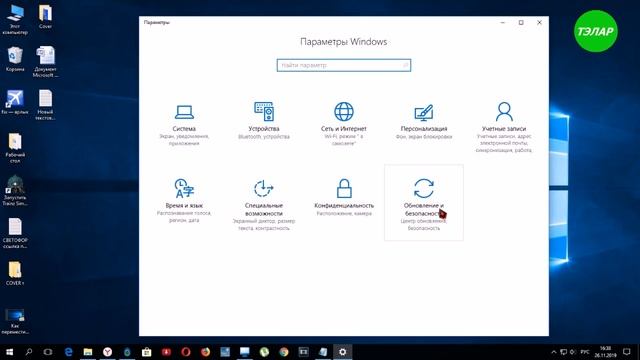Open the network tray icon
640x360 pixels.
click(x=563, y=352)
